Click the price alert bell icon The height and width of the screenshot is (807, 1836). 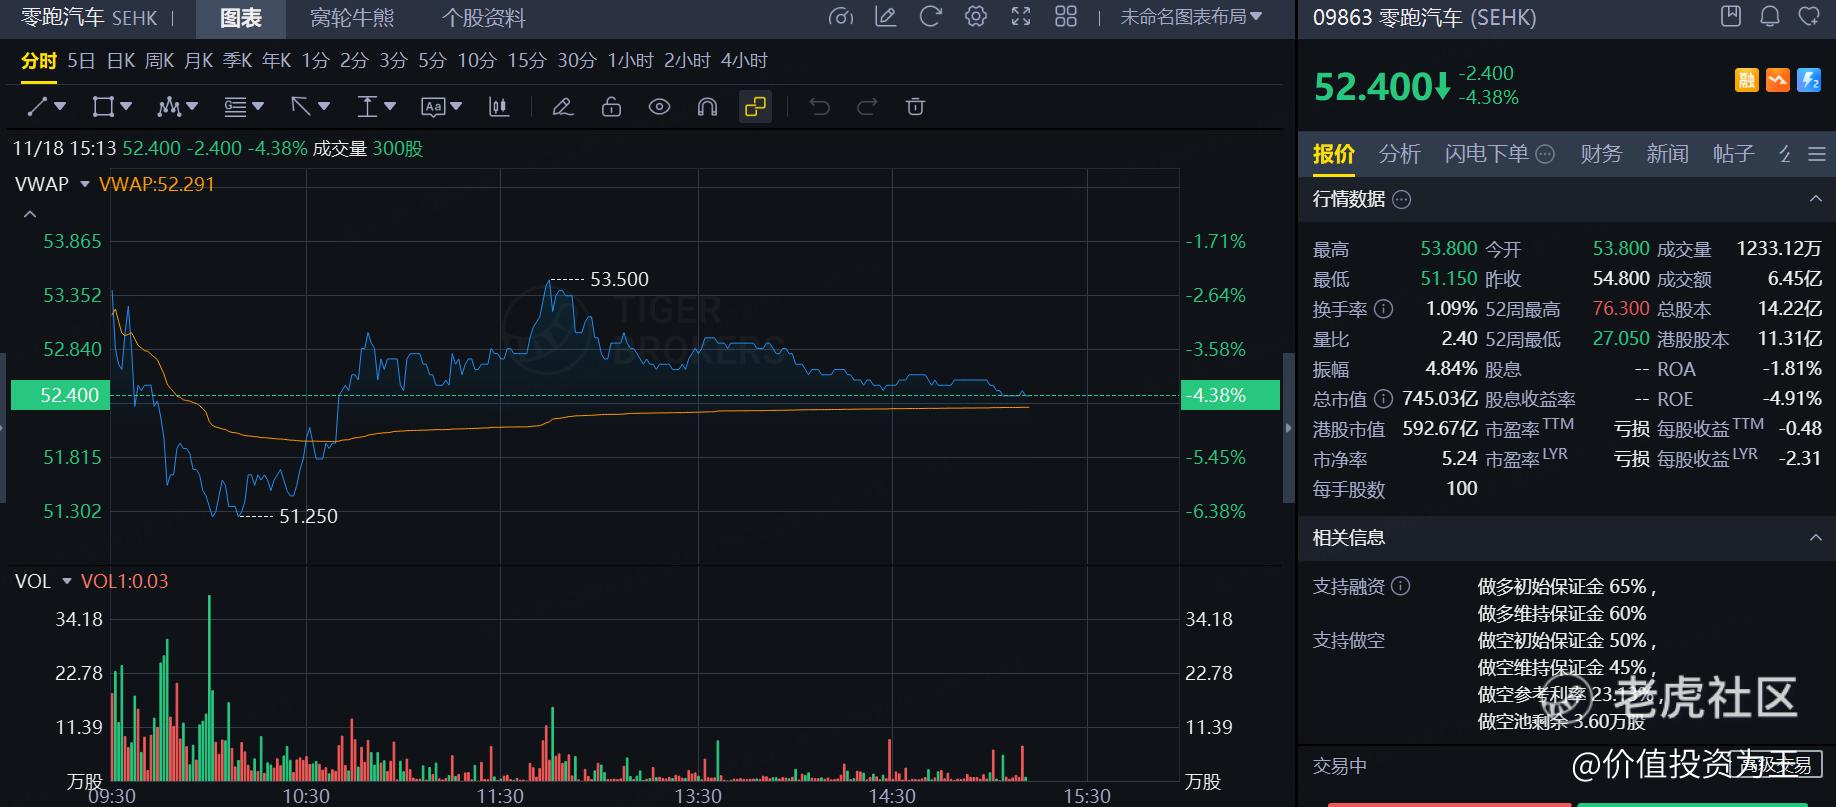(x=1770, y=17)
